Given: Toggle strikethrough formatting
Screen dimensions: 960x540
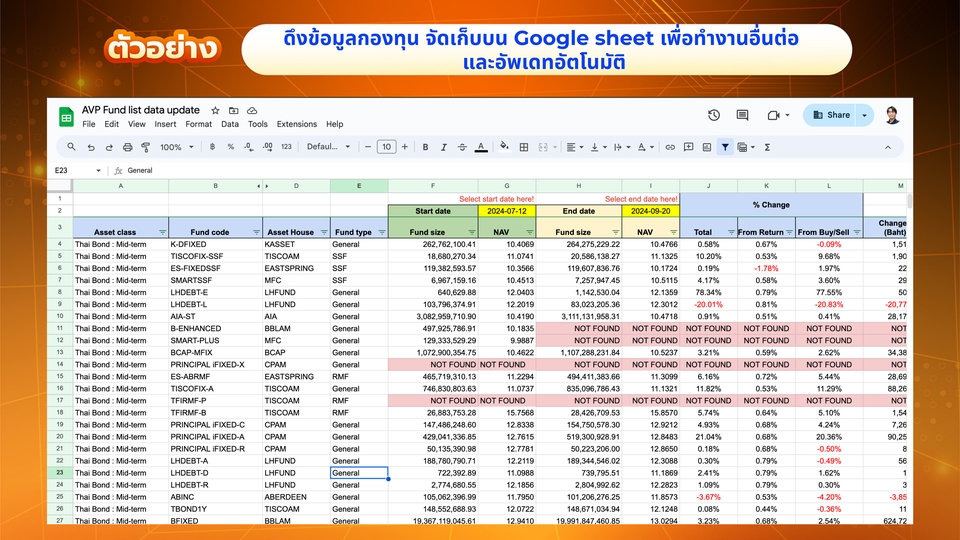Looking at the screenshot, I should (462, 147).
